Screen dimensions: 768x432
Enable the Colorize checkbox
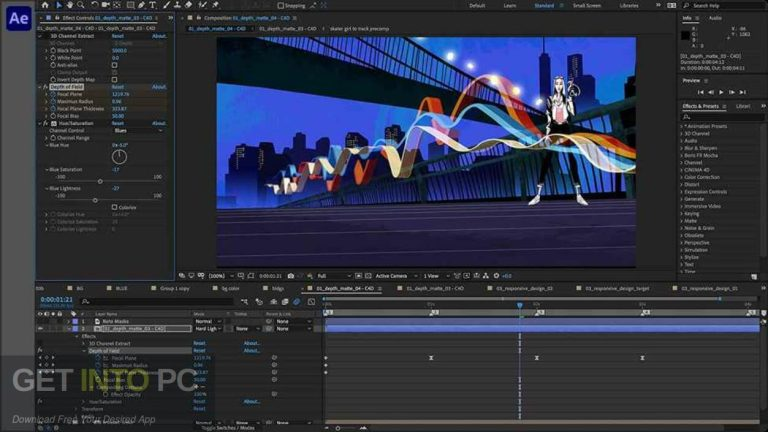pos(114,207)
